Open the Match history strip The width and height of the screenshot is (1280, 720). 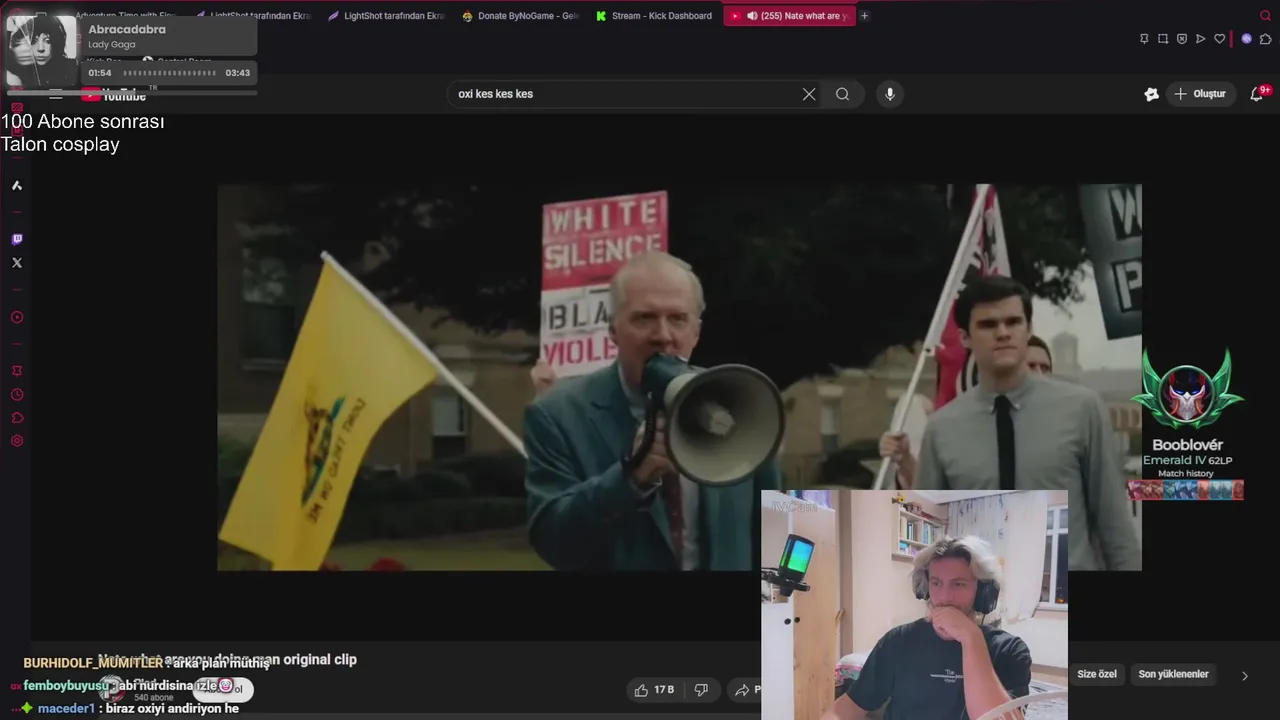click(x=1186, y=490)
